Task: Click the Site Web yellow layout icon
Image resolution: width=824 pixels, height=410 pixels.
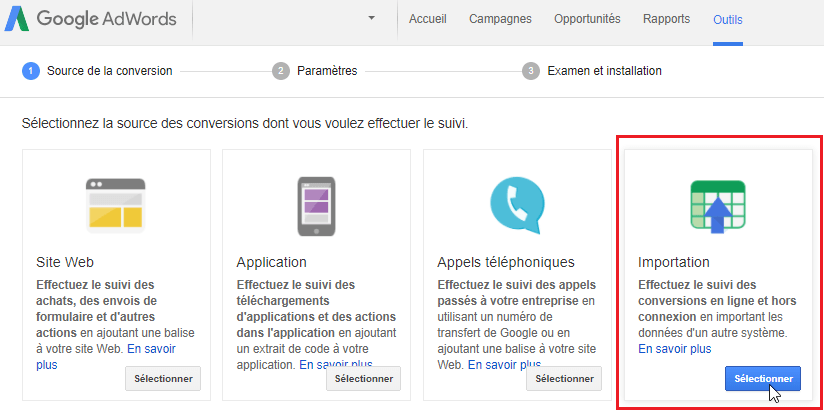Action: (x=116, y=206)
